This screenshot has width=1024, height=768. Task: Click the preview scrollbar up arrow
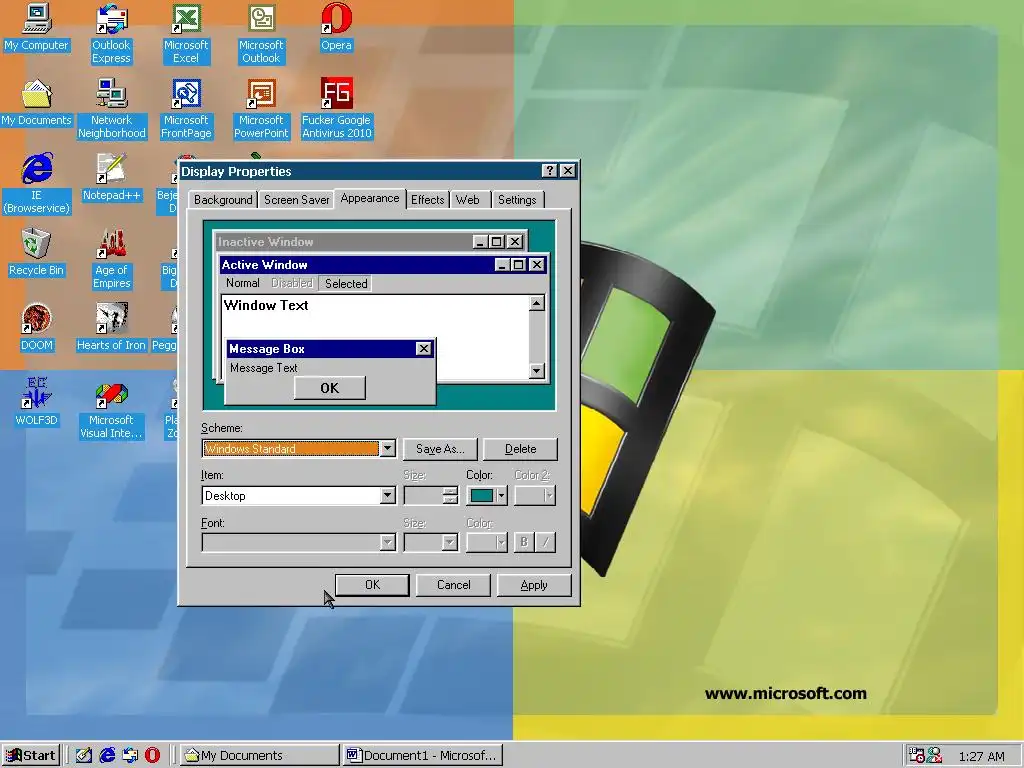click(537, 303)
